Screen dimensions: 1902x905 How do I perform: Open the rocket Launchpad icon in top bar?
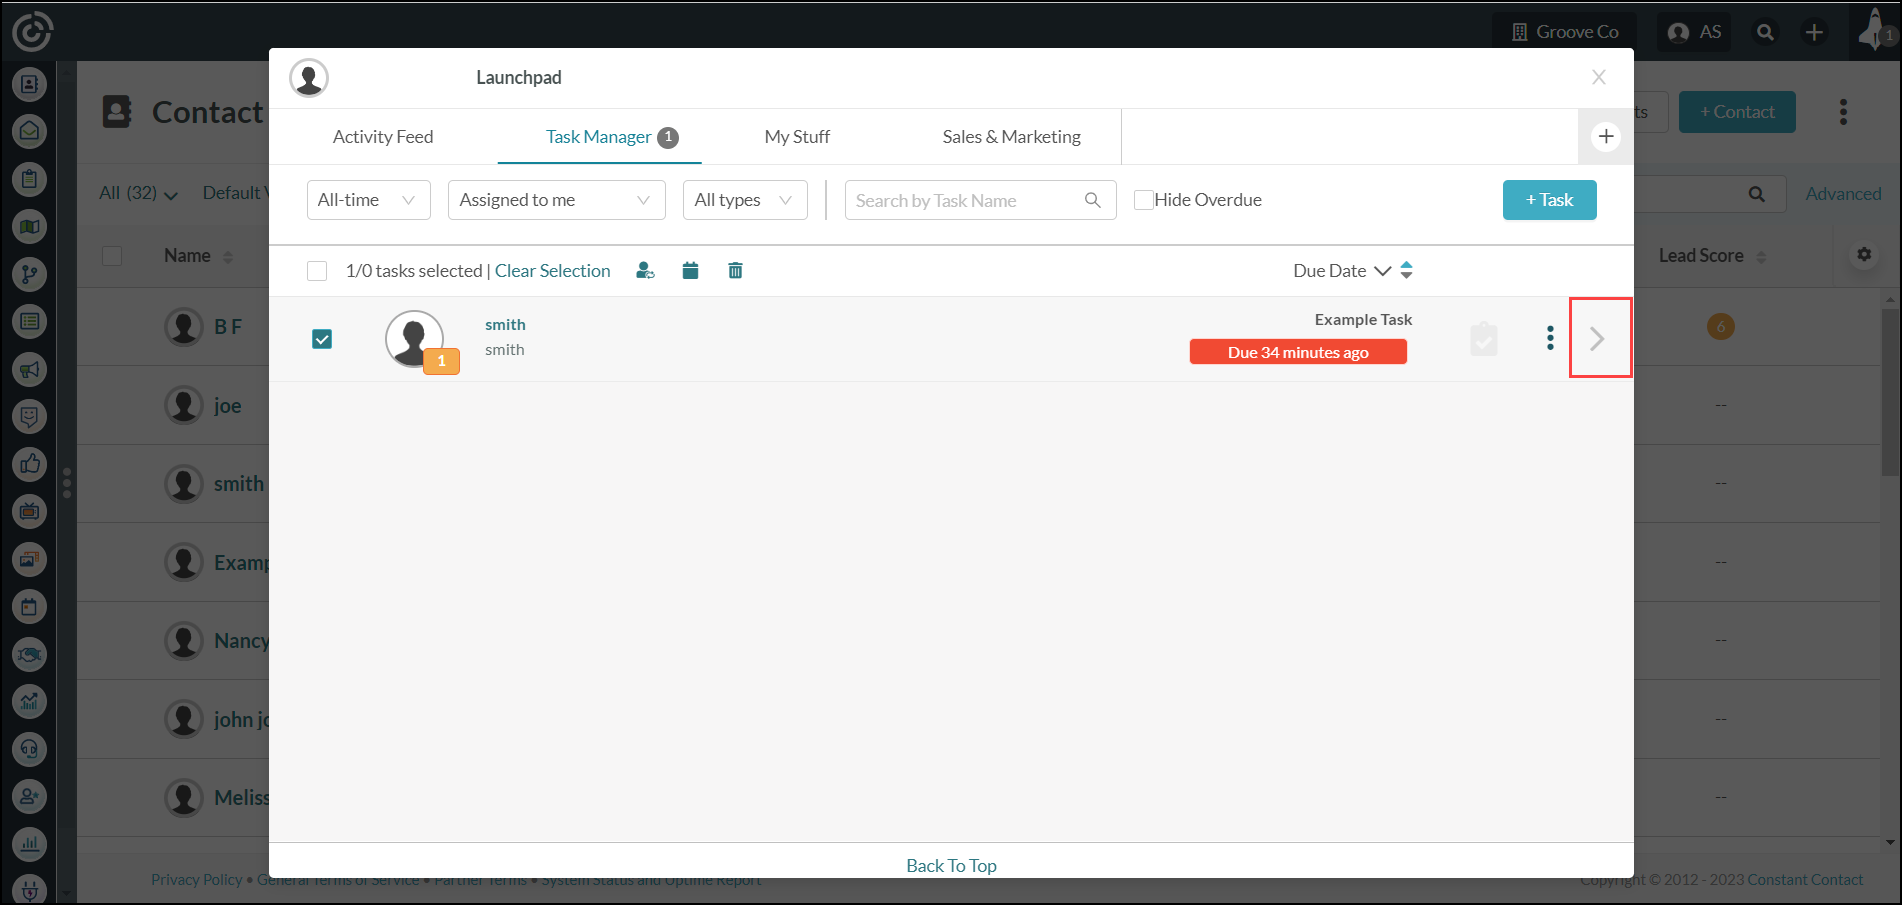coord(1874,30)
